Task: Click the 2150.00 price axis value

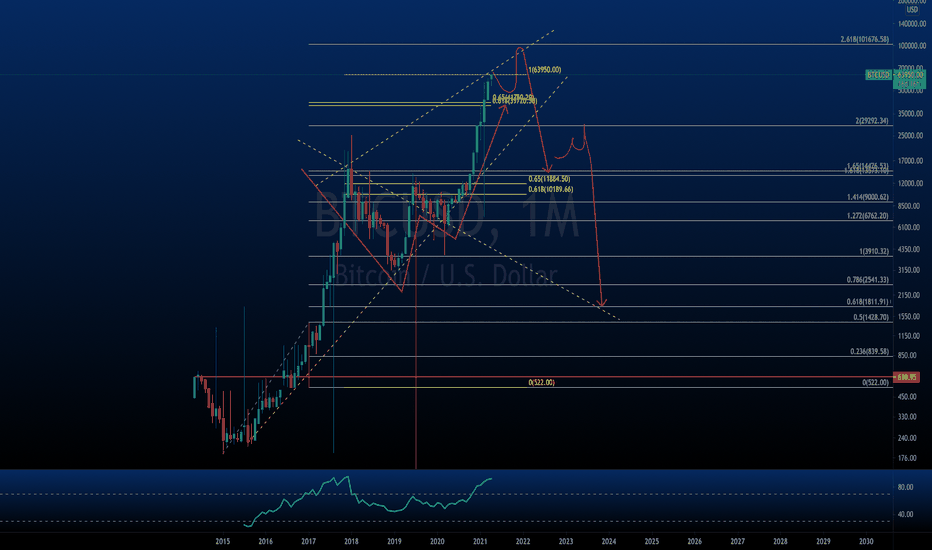Action: click(911, 295)
